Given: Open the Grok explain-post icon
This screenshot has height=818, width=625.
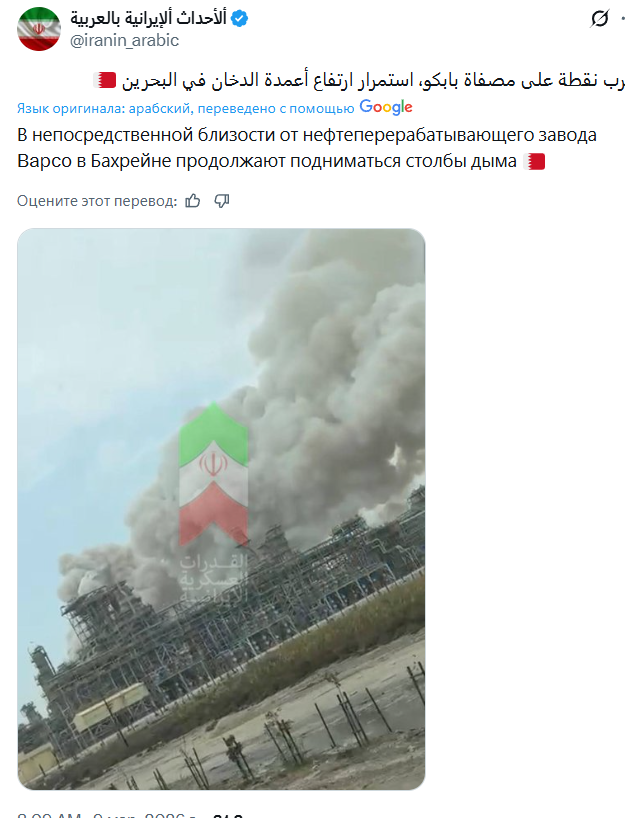Looking at the screenshot, I should (x=599, y=19).
